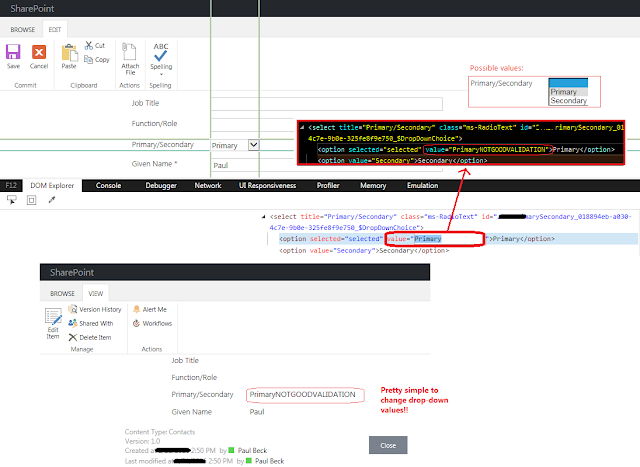This screenshot has height=467, width=640.
Task: Click the Function/Role input field
Action: pyautogui.click(x=253, y=124)
